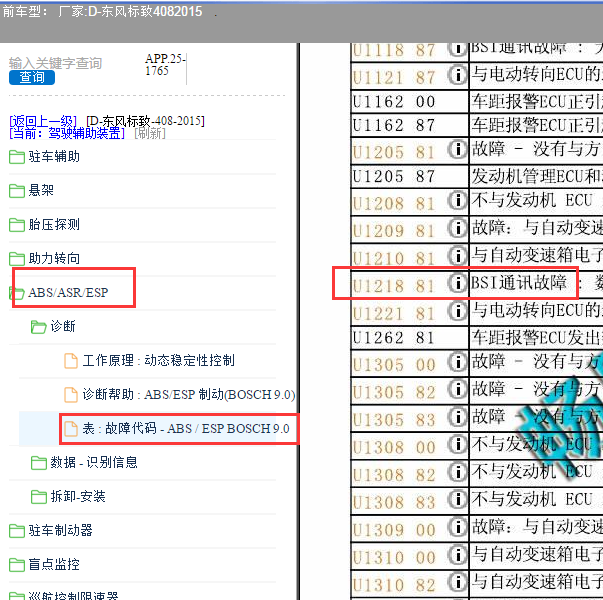Screen dimensions: 603x600
Task: Select fault code U1162 00
Action: coord(394,102)
